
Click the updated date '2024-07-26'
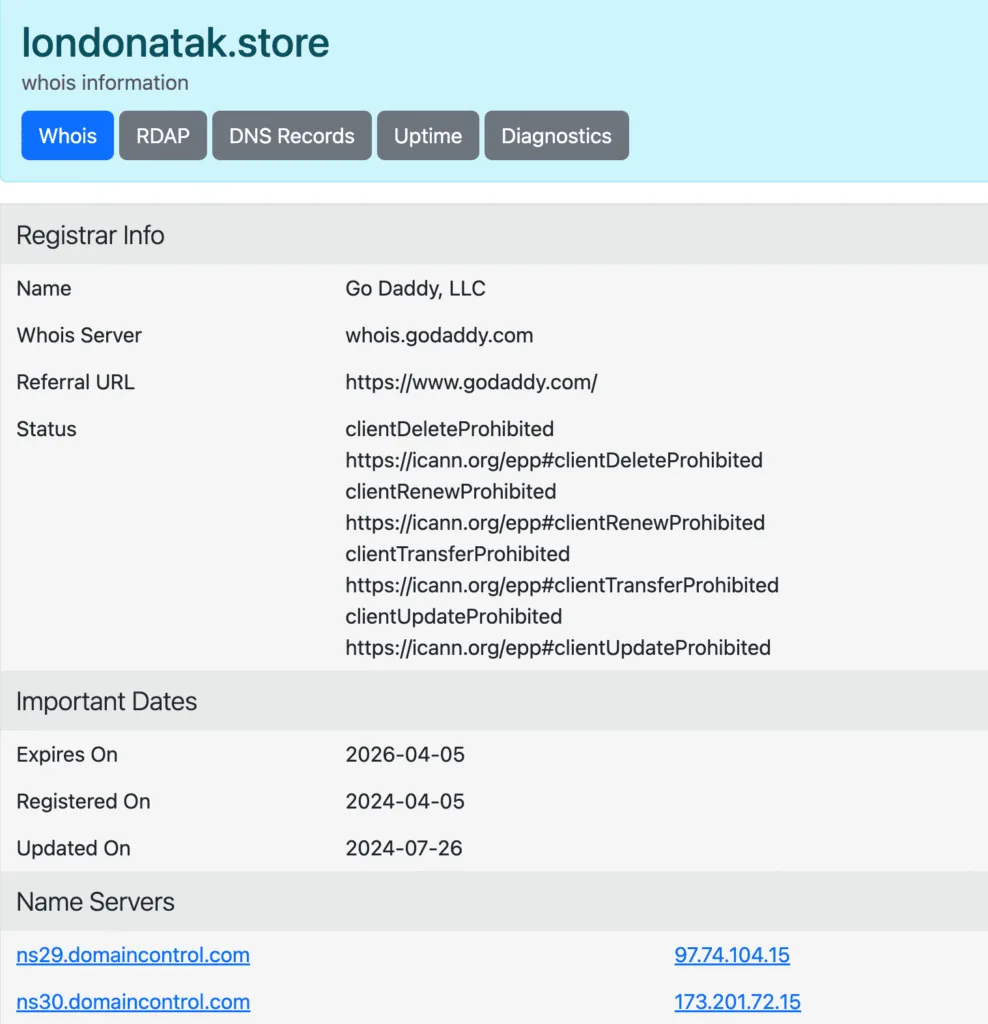(404, 848)
